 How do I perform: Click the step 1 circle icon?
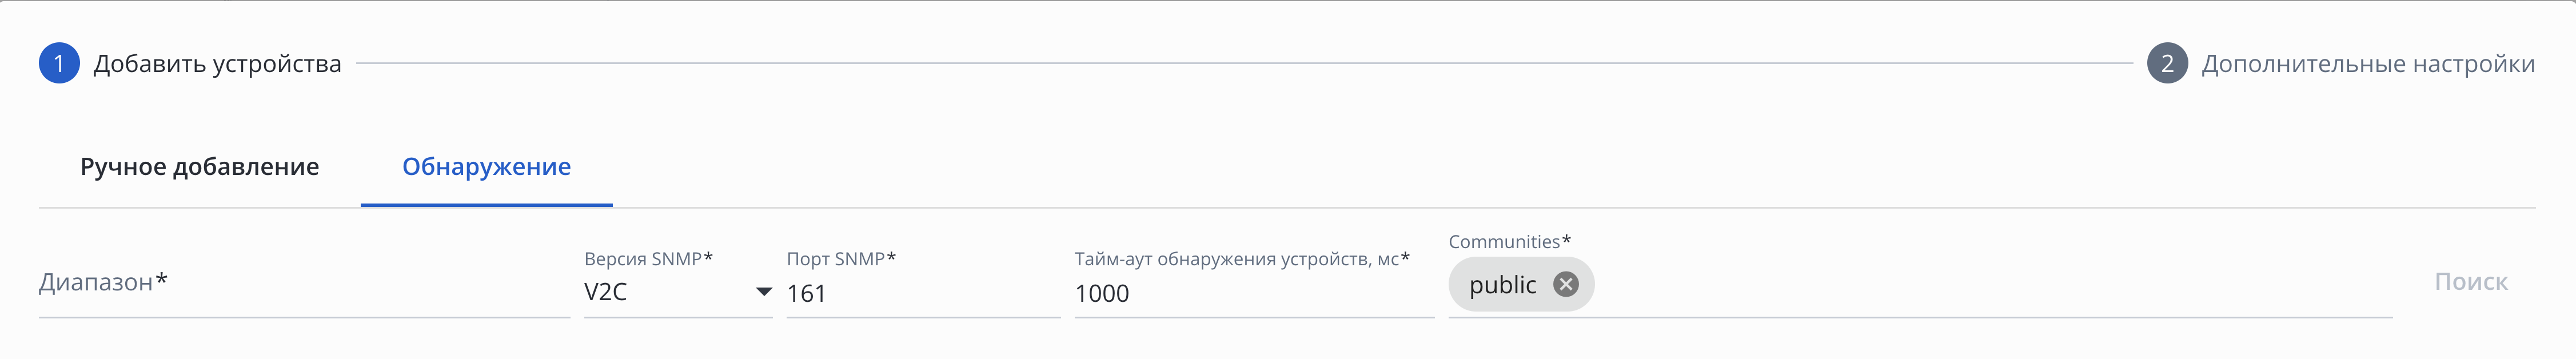[x=59, y=64]
